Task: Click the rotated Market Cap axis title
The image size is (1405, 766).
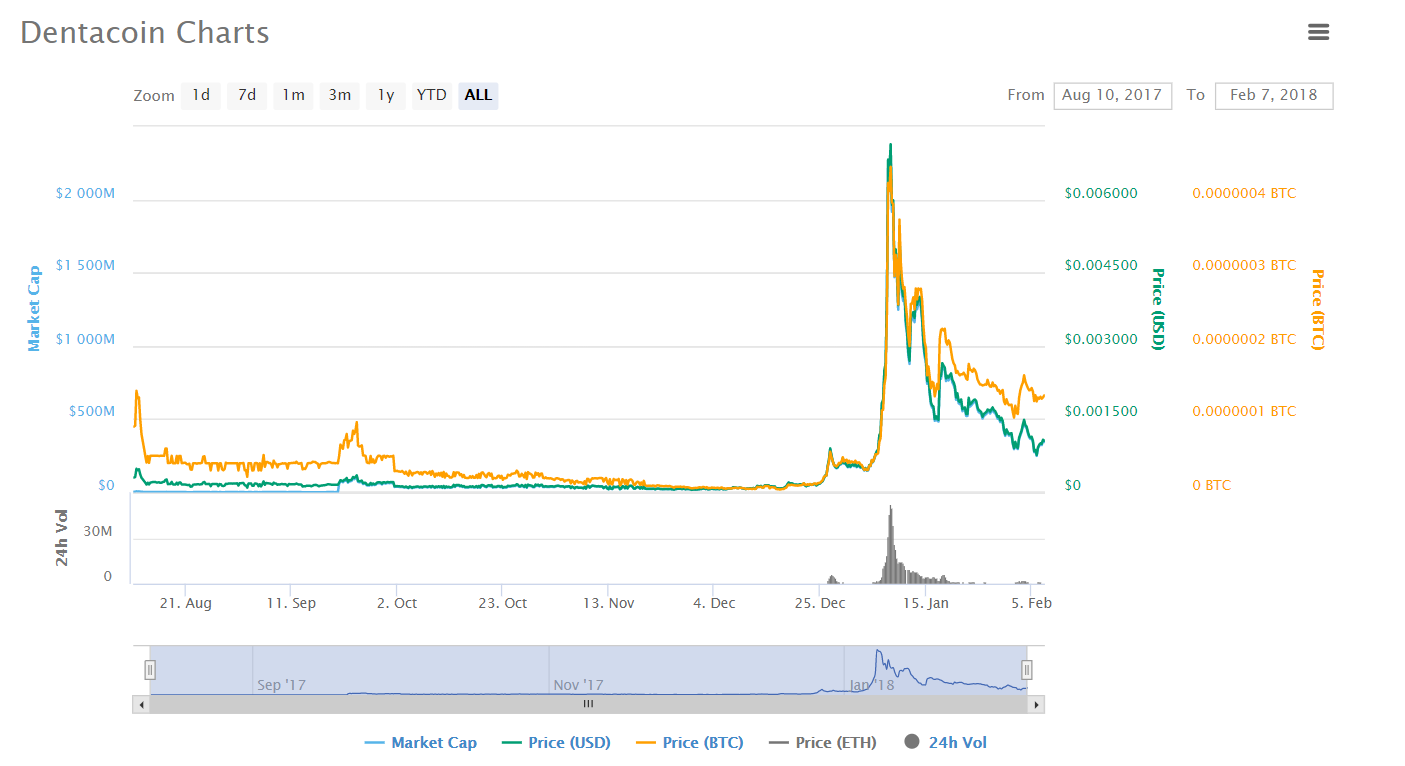Action: pos(34,308)
